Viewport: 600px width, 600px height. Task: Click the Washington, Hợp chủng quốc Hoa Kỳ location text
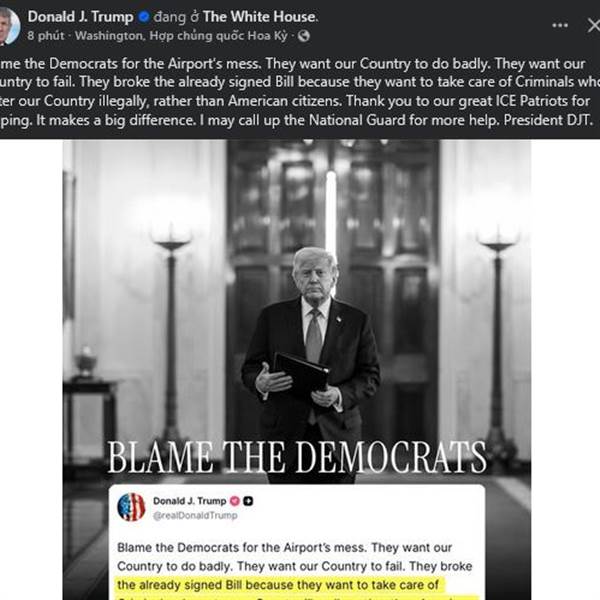point(181,36)
